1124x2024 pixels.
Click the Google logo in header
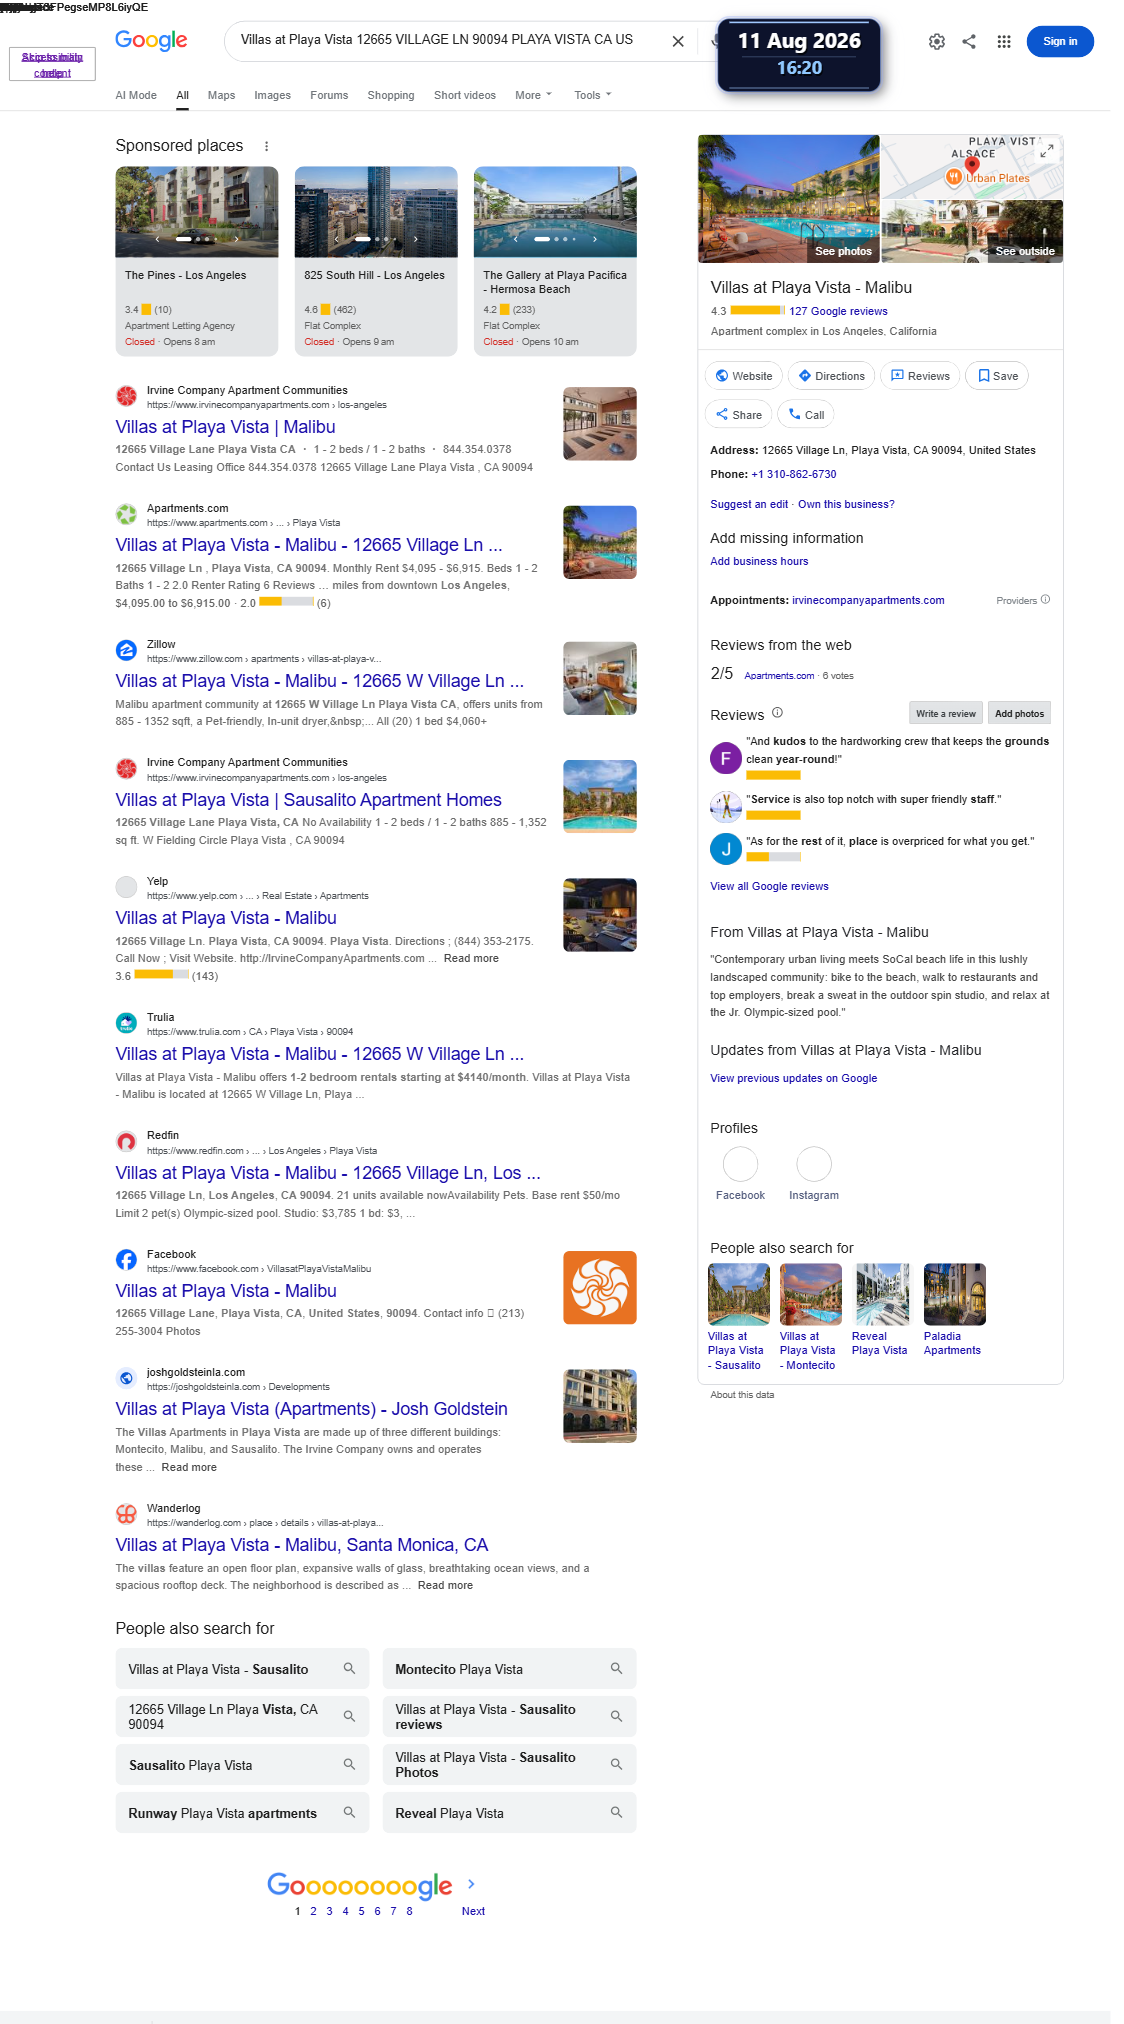tap(151, 41)
